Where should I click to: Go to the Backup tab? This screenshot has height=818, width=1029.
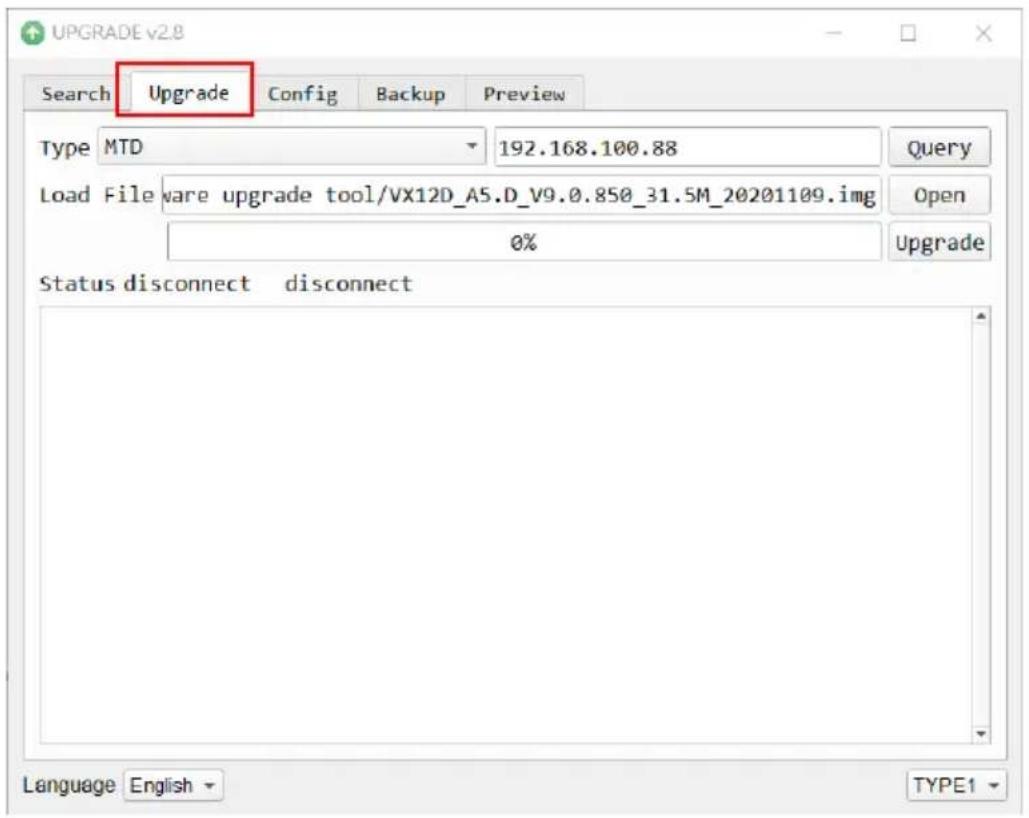point(411,94)
